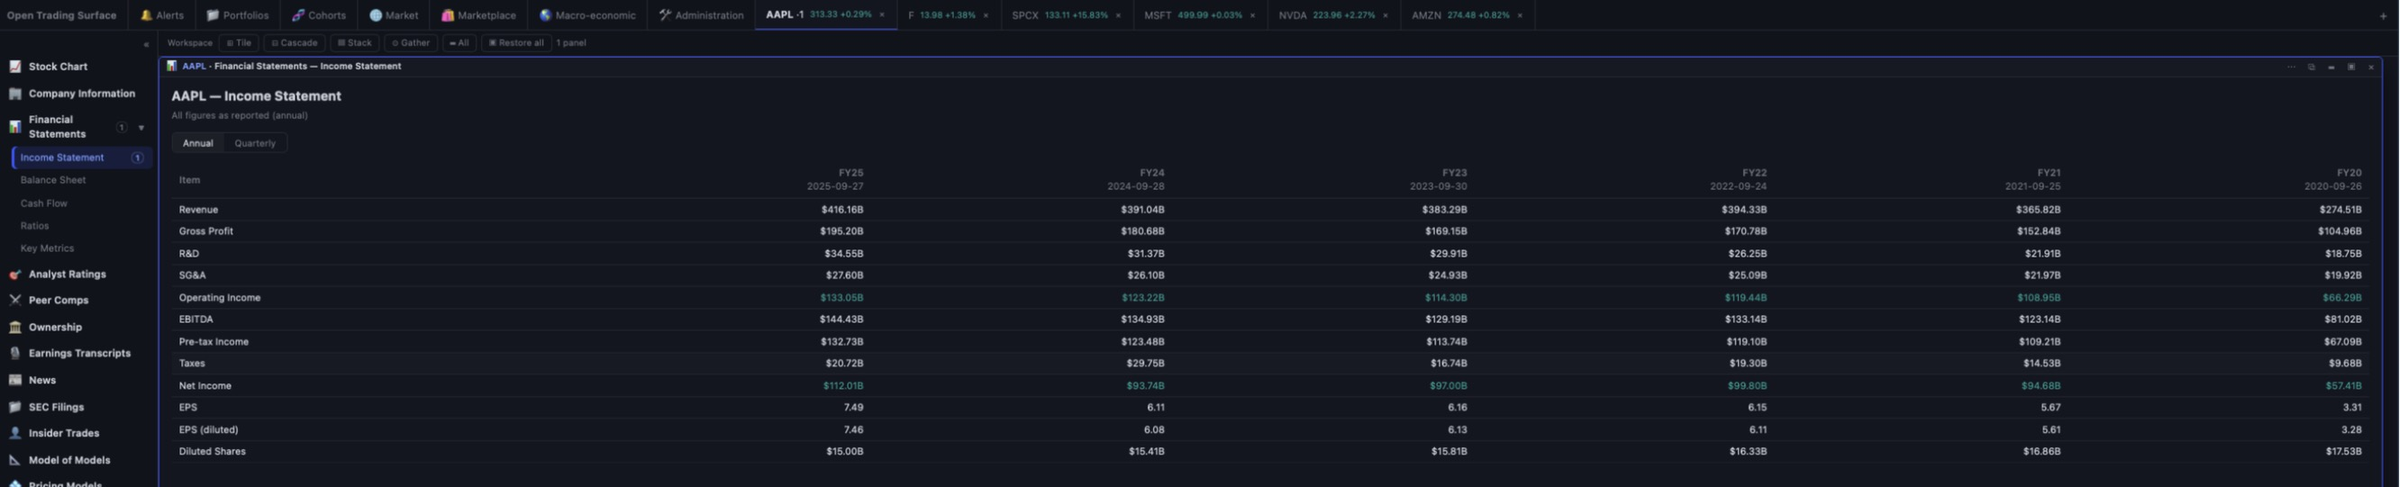Screen dimensions: 2400x487
Task: Close the NVDA ticker tab
Action: point(1385,15)
